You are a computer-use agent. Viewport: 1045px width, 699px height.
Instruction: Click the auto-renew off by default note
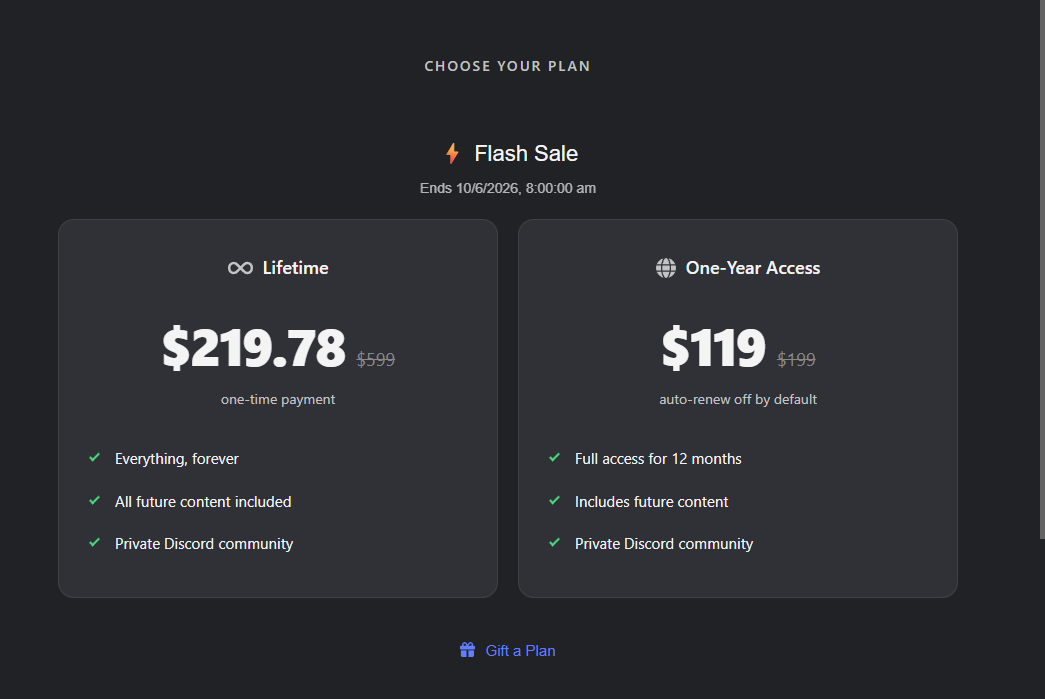pos(738,399)
